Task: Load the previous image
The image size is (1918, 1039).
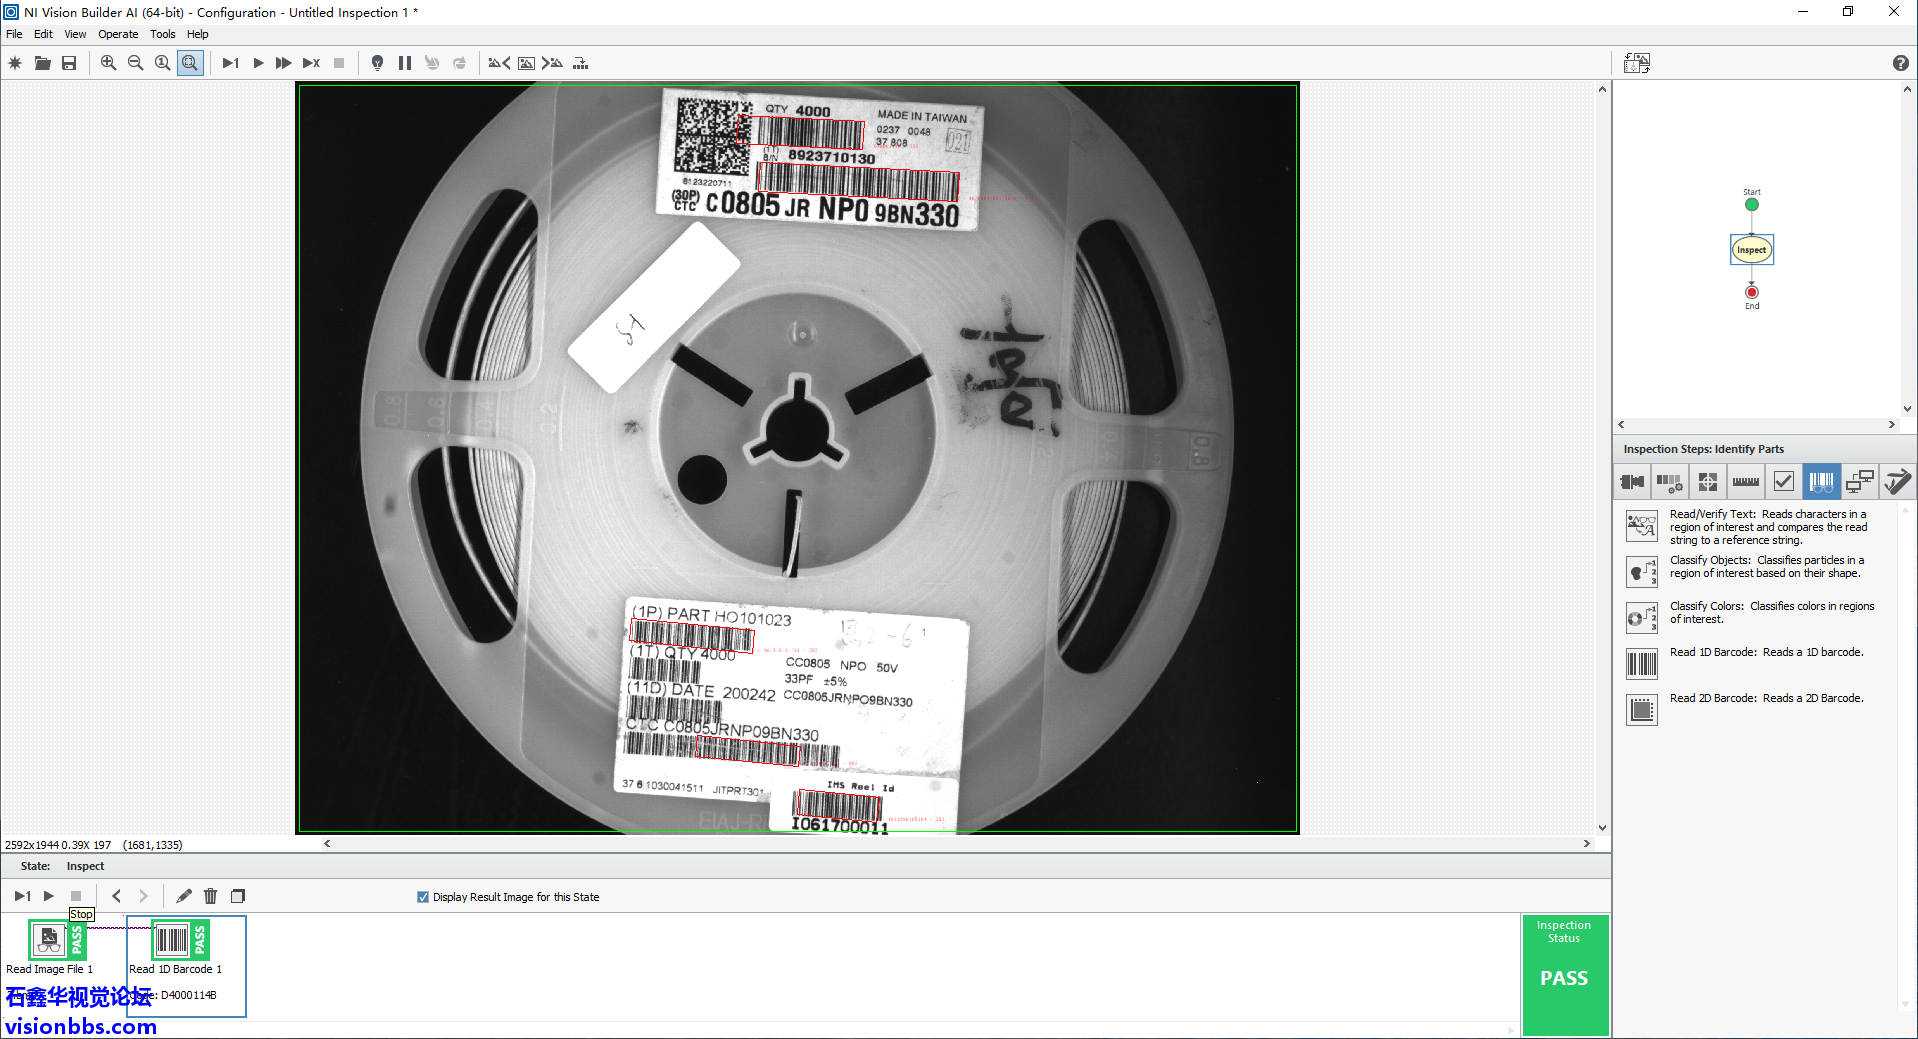Action: (x=499, y=63)
